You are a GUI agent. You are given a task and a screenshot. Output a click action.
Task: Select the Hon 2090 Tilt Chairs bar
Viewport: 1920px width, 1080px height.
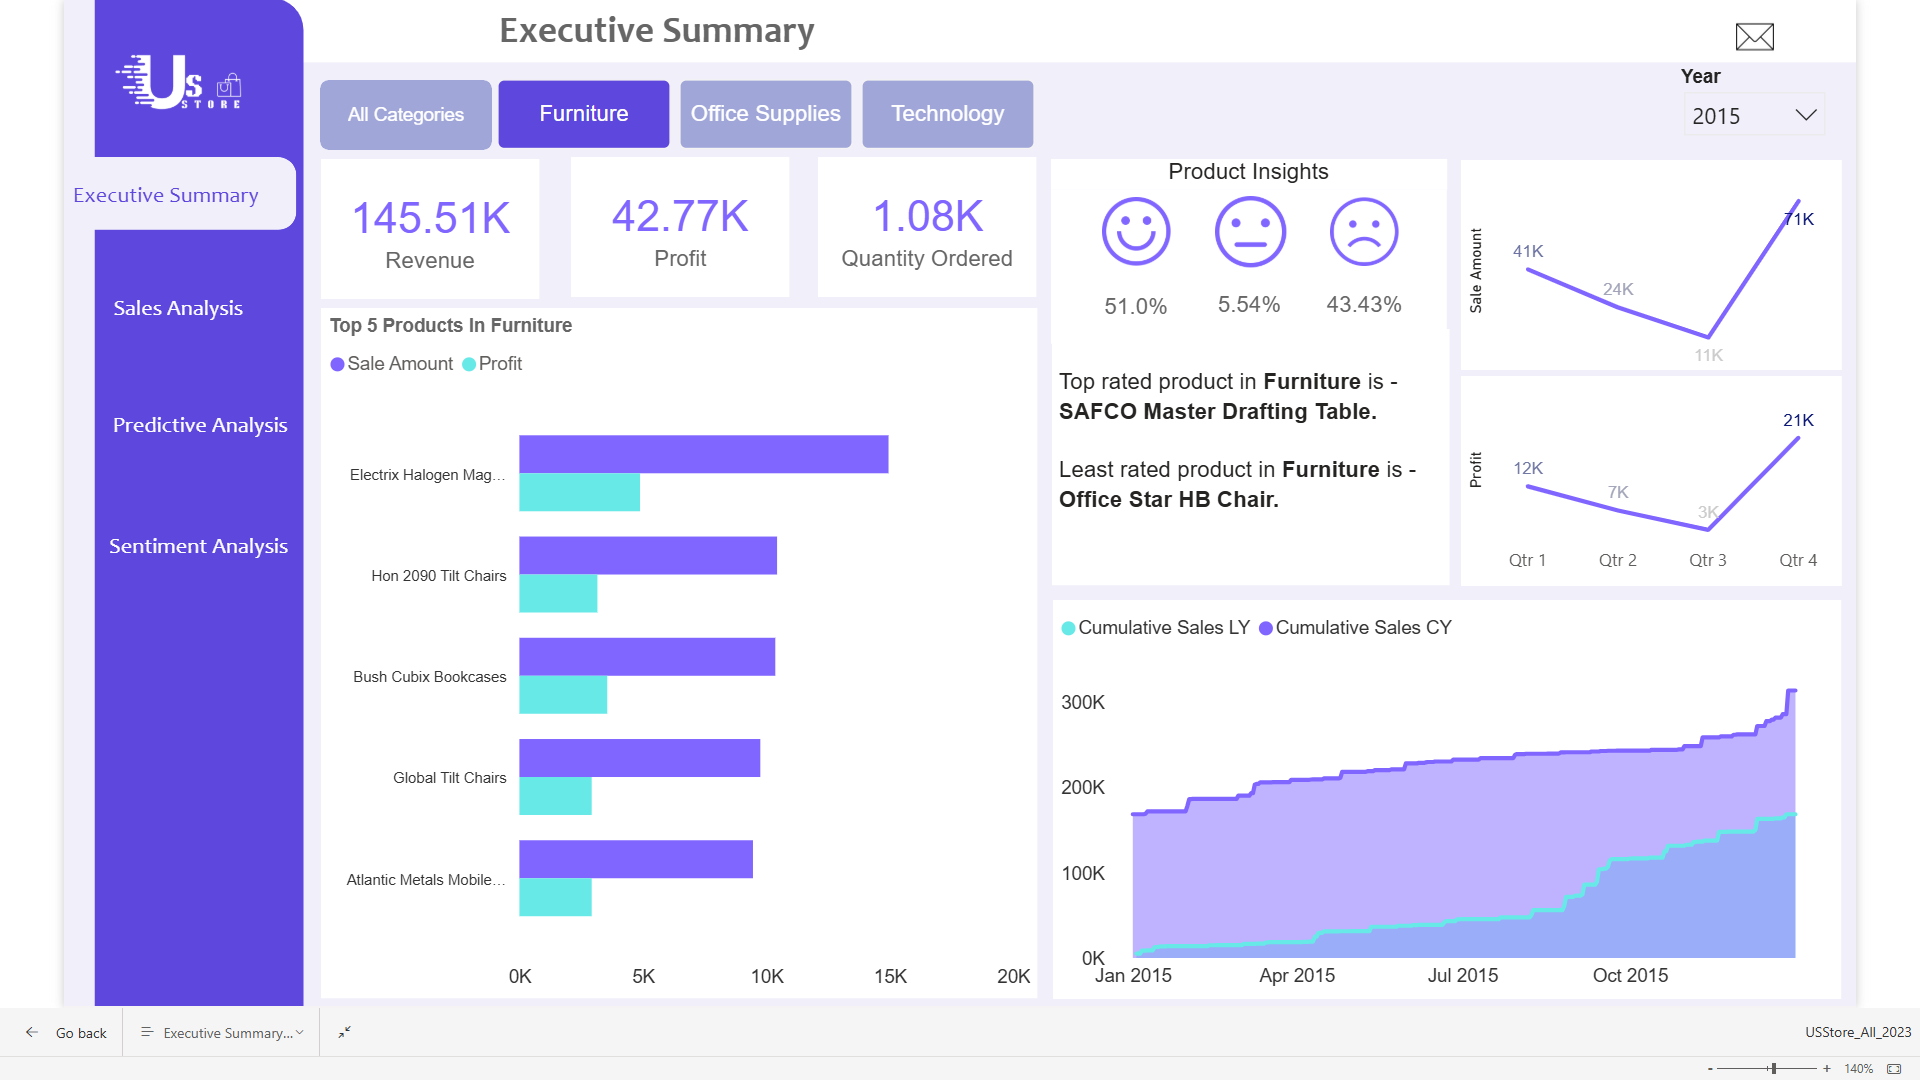tap(647, 555)
